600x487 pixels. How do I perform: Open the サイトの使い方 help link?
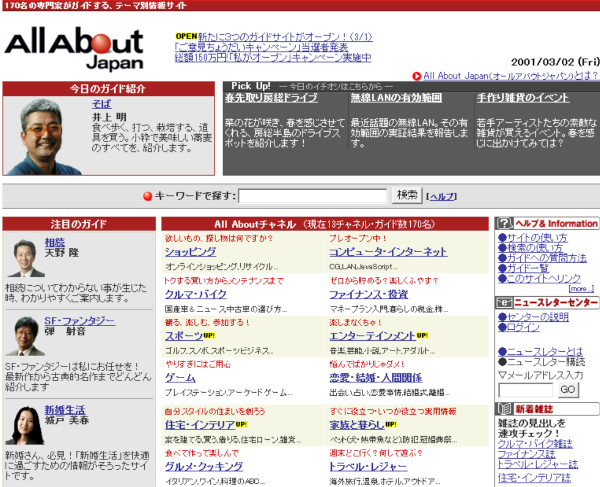(533, 238)
